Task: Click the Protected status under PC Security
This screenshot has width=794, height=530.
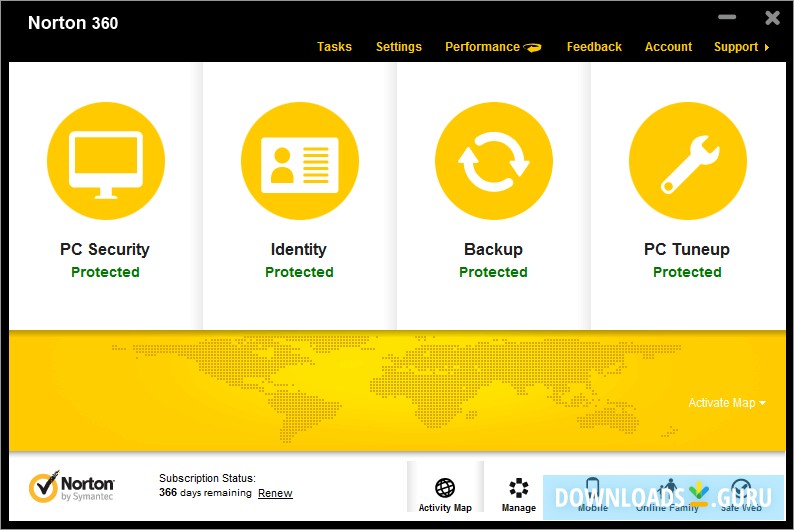Action: coord(105,272)
